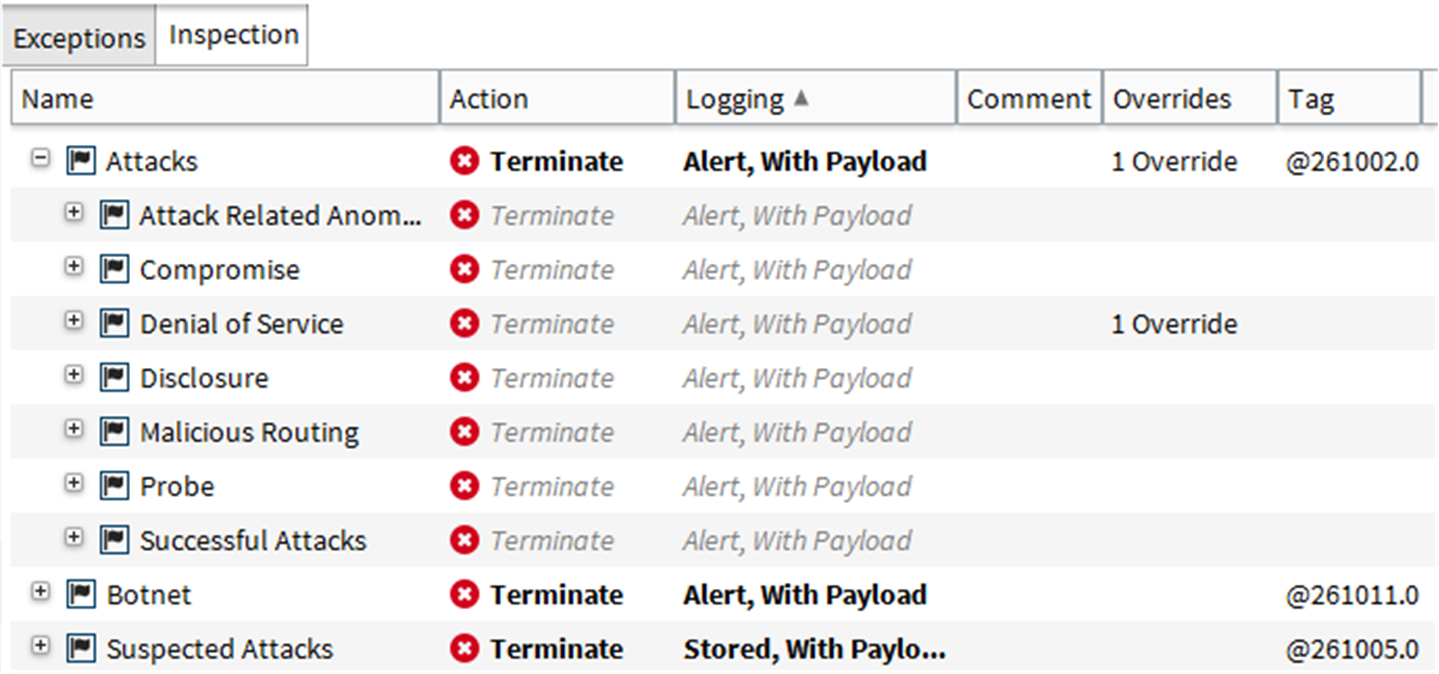
Task: Open the 1 Override entry for Denial of Service
Action: pyautogui.click(x=1174, y=324)
